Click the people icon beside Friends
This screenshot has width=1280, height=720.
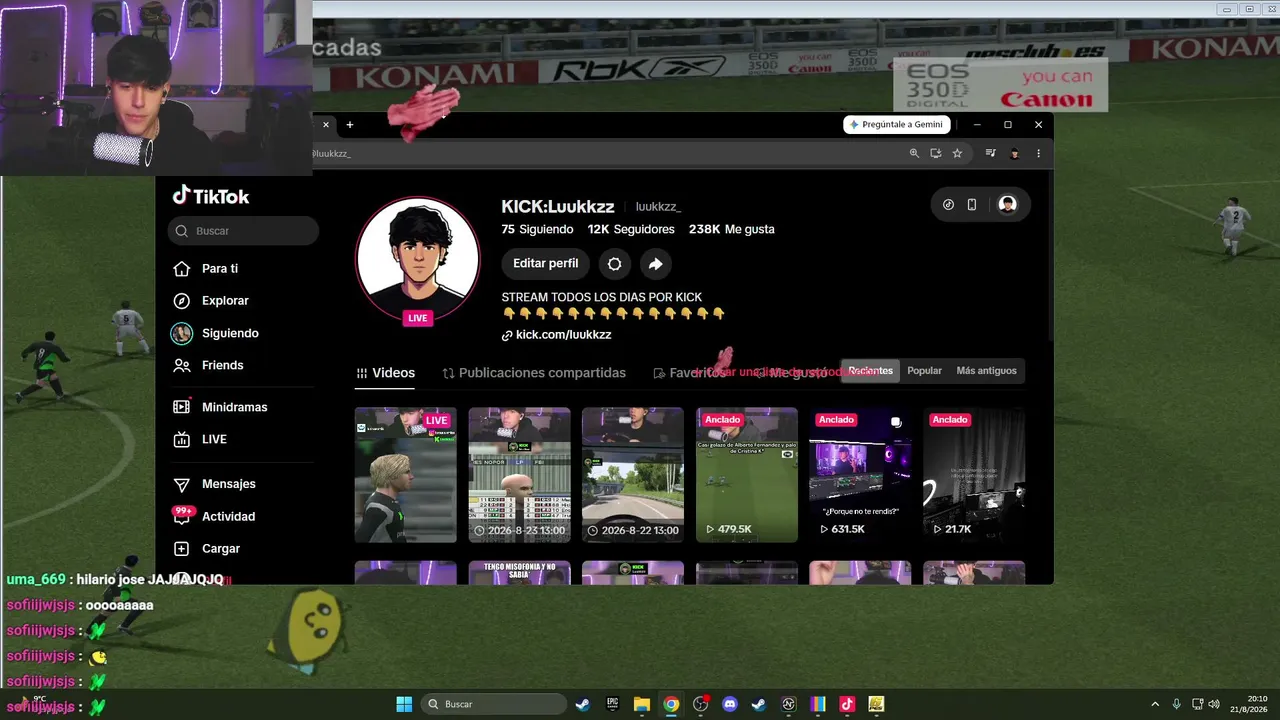[x=181, y=365]
